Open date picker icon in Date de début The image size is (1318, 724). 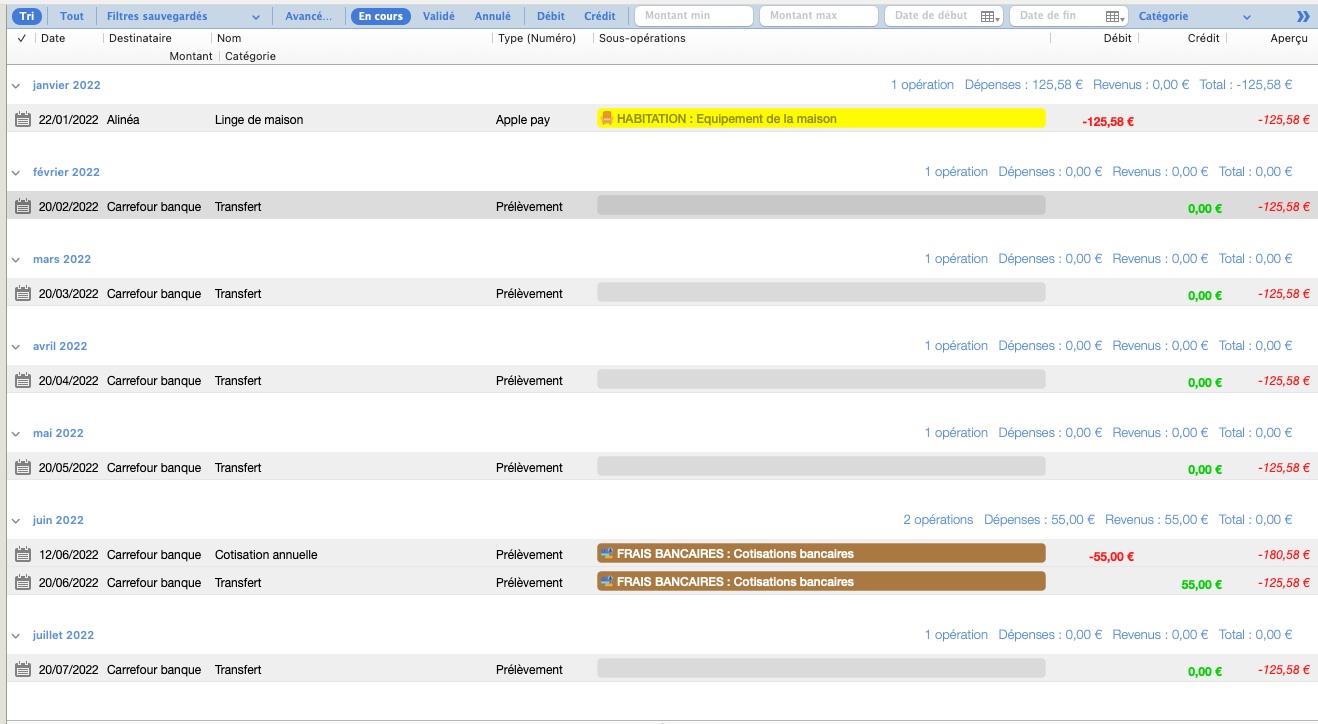990,17
